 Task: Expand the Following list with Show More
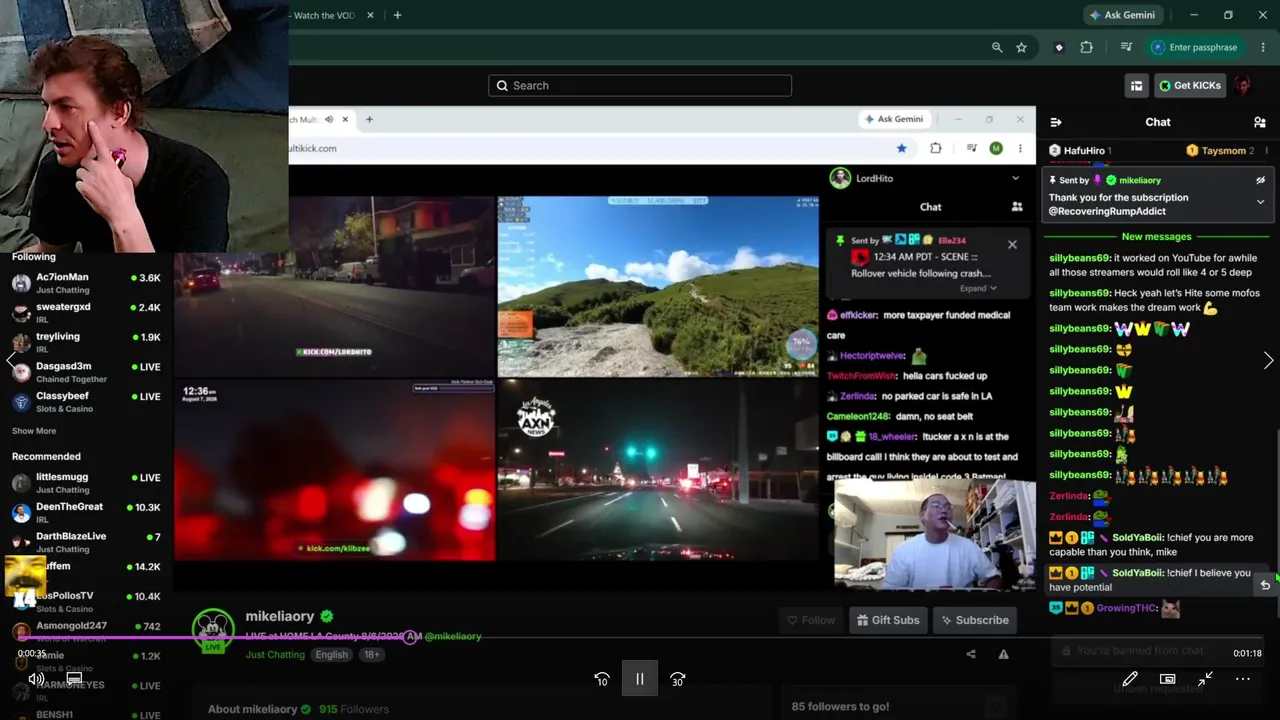click(x=34, y=431)
